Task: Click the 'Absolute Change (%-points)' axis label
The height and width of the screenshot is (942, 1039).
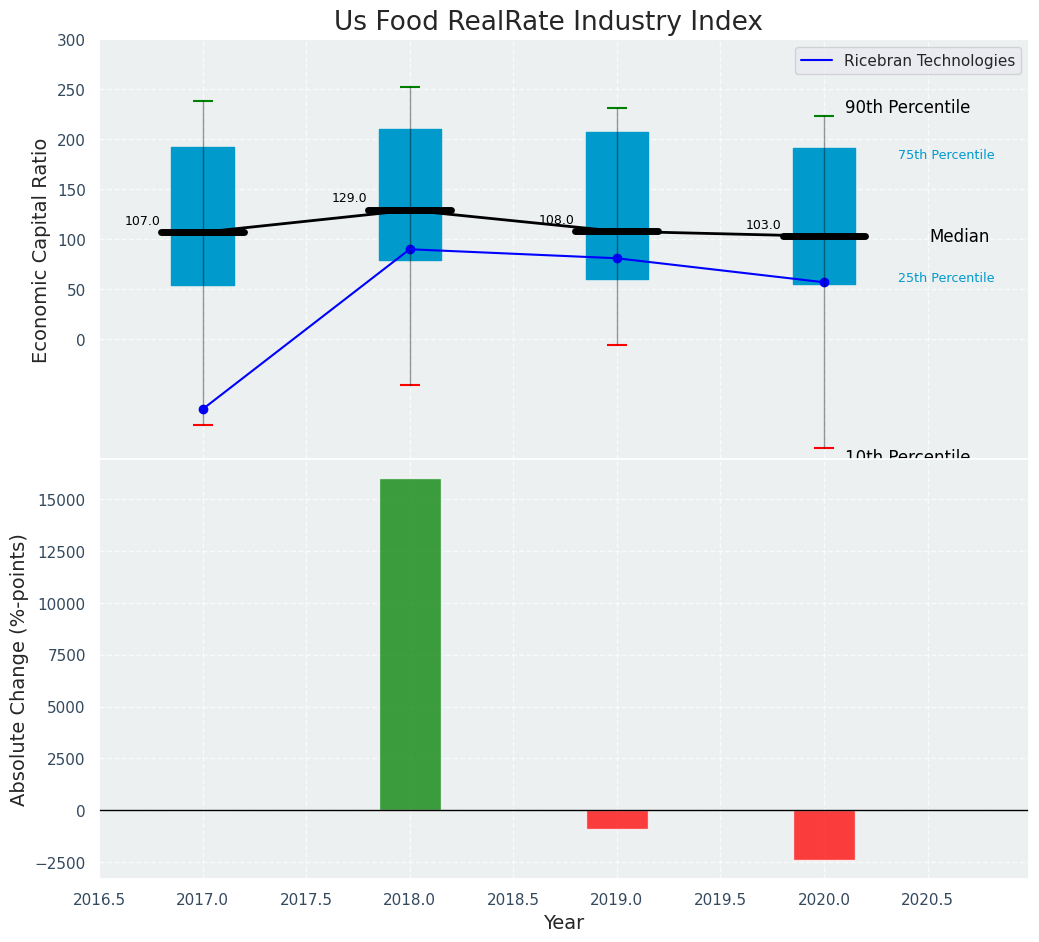Action: coord(18,670)
